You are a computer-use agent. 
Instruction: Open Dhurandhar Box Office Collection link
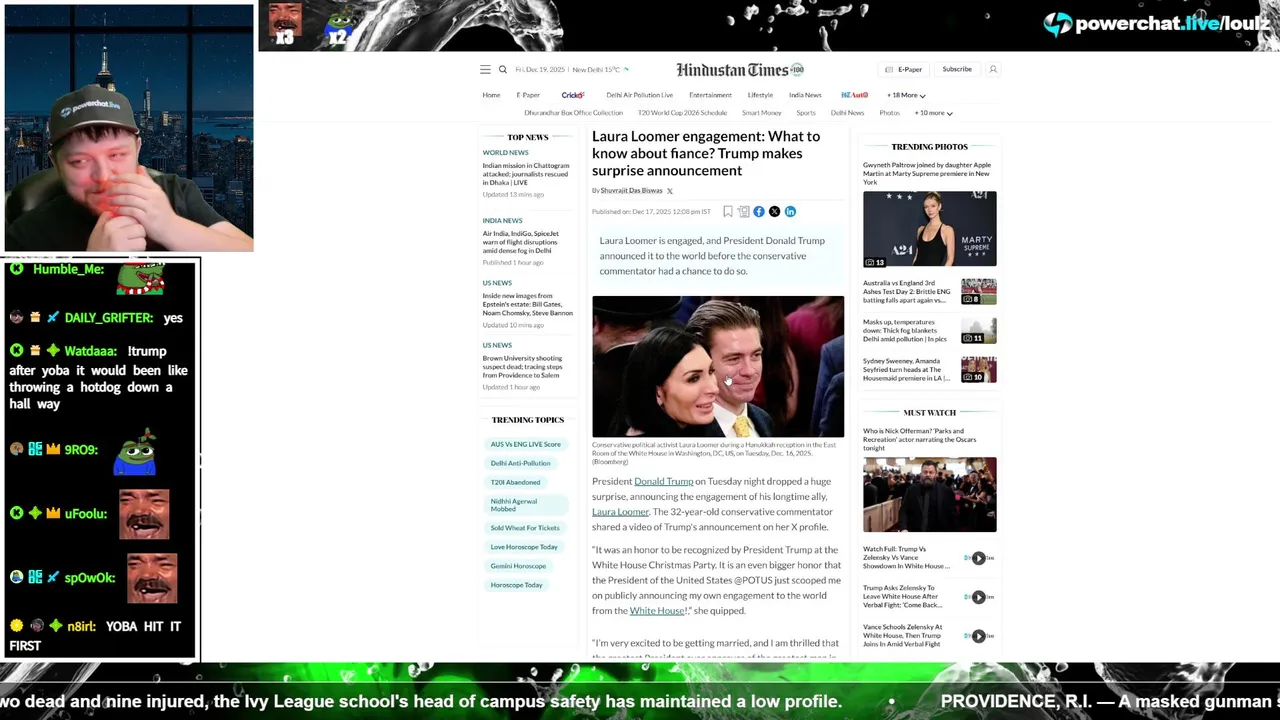pos(573,113)
